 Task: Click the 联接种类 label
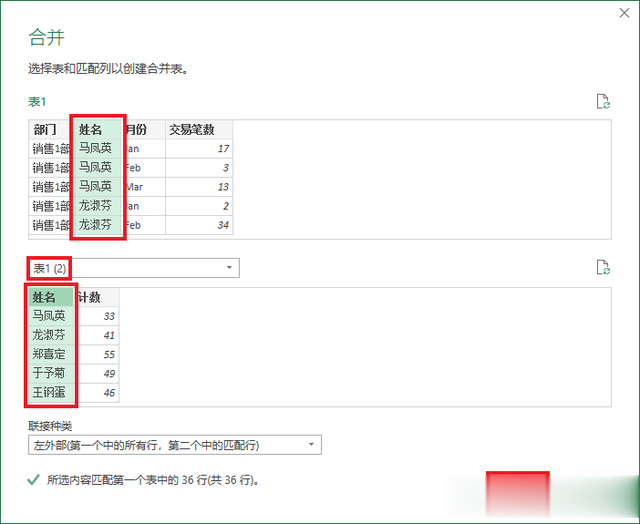[50, 426]
